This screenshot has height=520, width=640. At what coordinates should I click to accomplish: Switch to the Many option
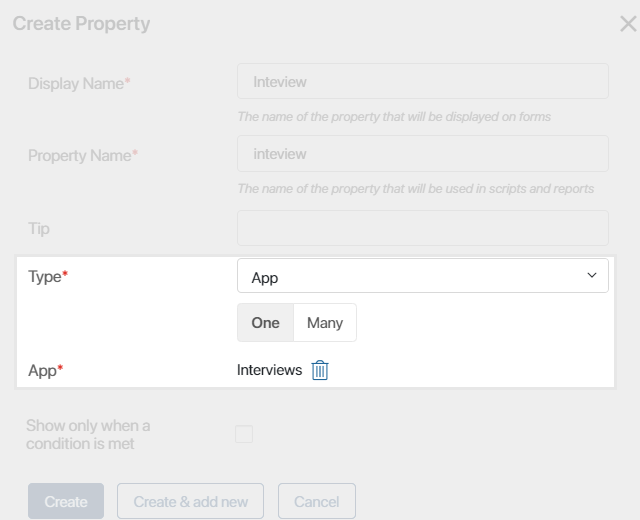click(325, 322)
